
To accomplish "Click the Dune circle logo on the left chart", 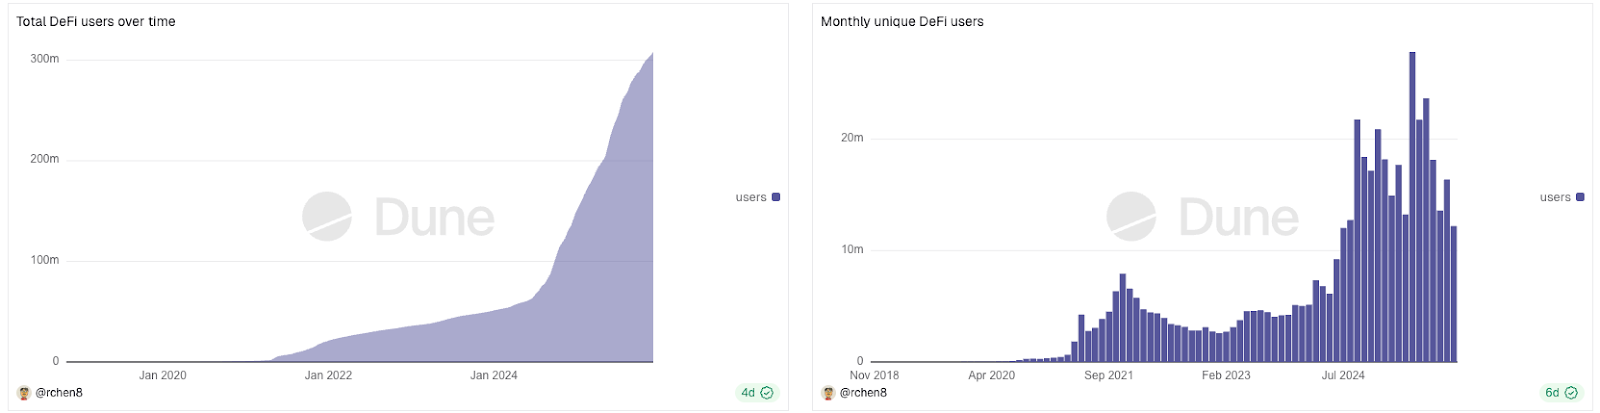I will click(x=327, y=217).
